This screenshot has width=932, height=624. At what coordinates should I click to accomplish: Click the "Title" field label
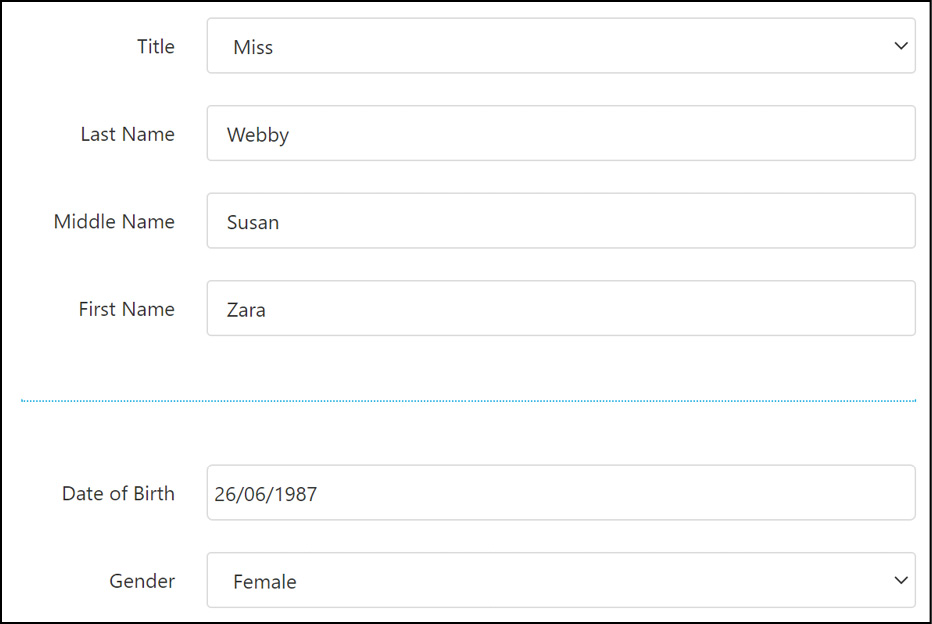click(156, 46)
